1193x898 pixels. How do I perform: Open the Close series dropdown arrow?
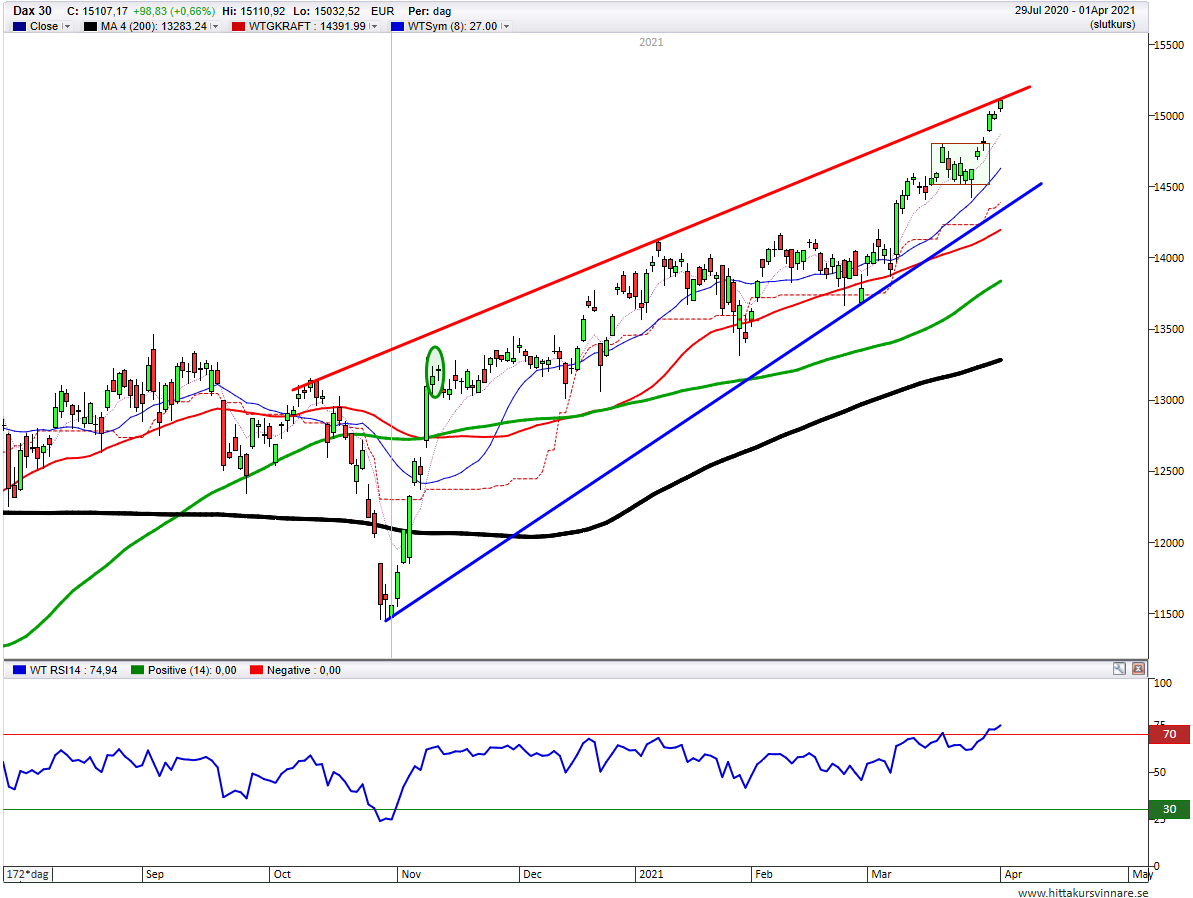(x=67, y=27)
